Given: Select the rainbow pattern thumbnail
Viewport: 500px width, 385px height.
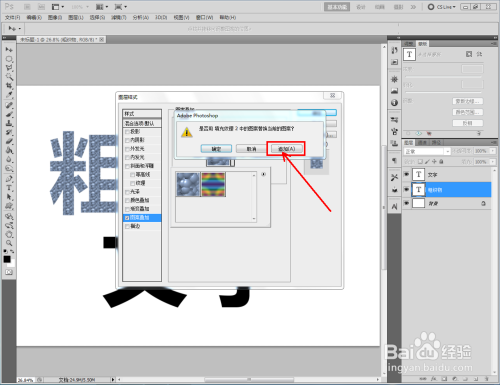Looking at the screenshot, I should coord(213,184).
